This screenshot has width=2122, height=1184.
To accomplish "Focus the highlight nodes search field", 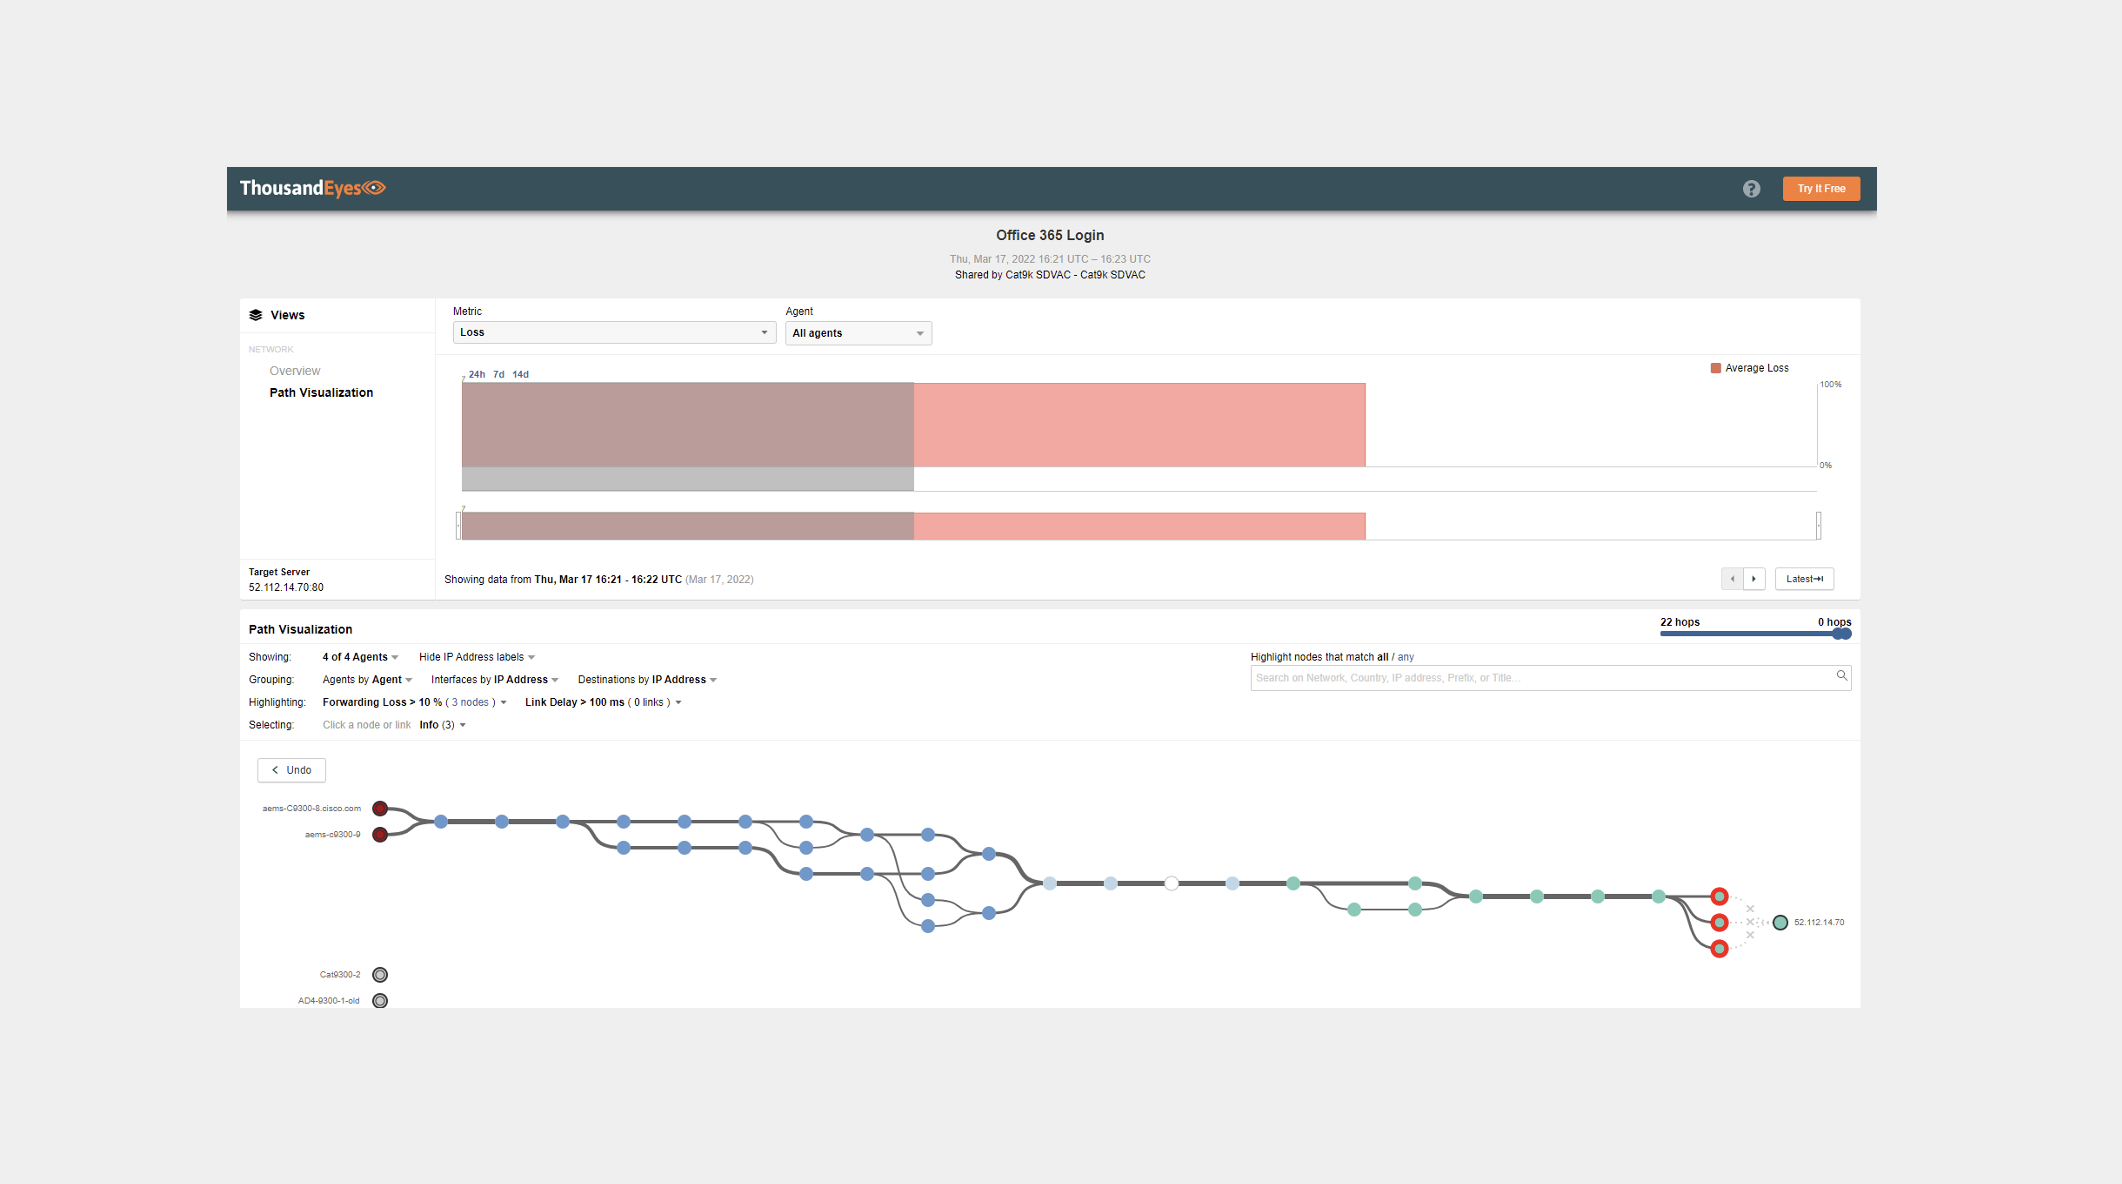I will [1550, 678].
